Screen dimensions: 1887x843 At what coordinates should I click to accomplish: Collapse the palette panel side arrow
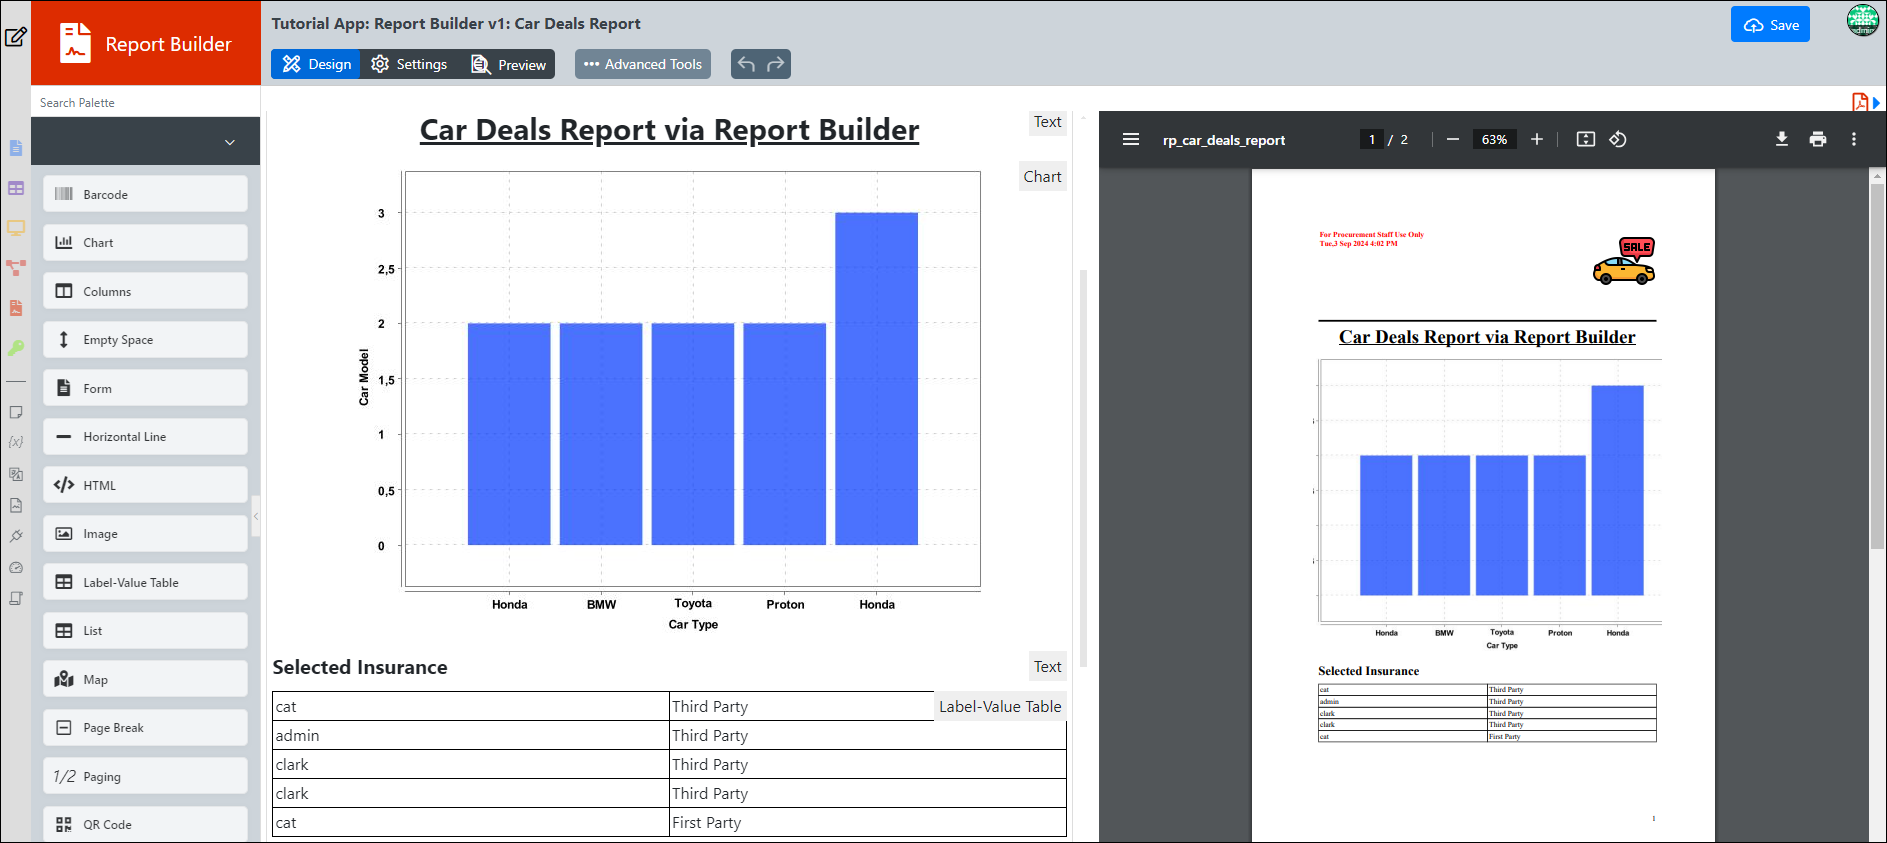pyautogui.click(x=256, y=516)
